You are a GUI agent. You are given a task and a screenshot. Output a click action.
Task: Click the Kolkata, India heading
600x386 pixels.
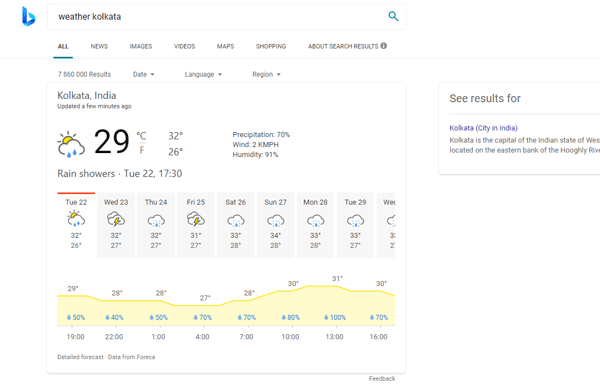86,95
